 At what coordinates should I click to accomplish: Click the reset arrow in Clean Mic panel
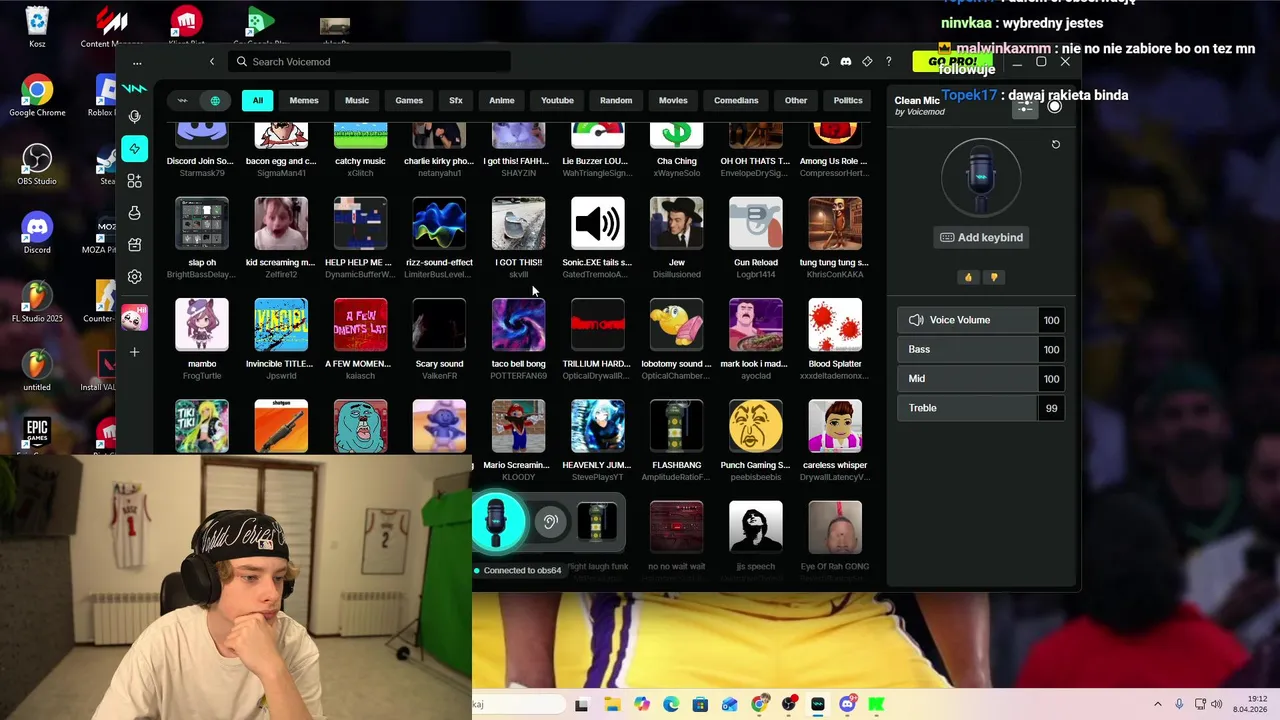point(1055,145)
